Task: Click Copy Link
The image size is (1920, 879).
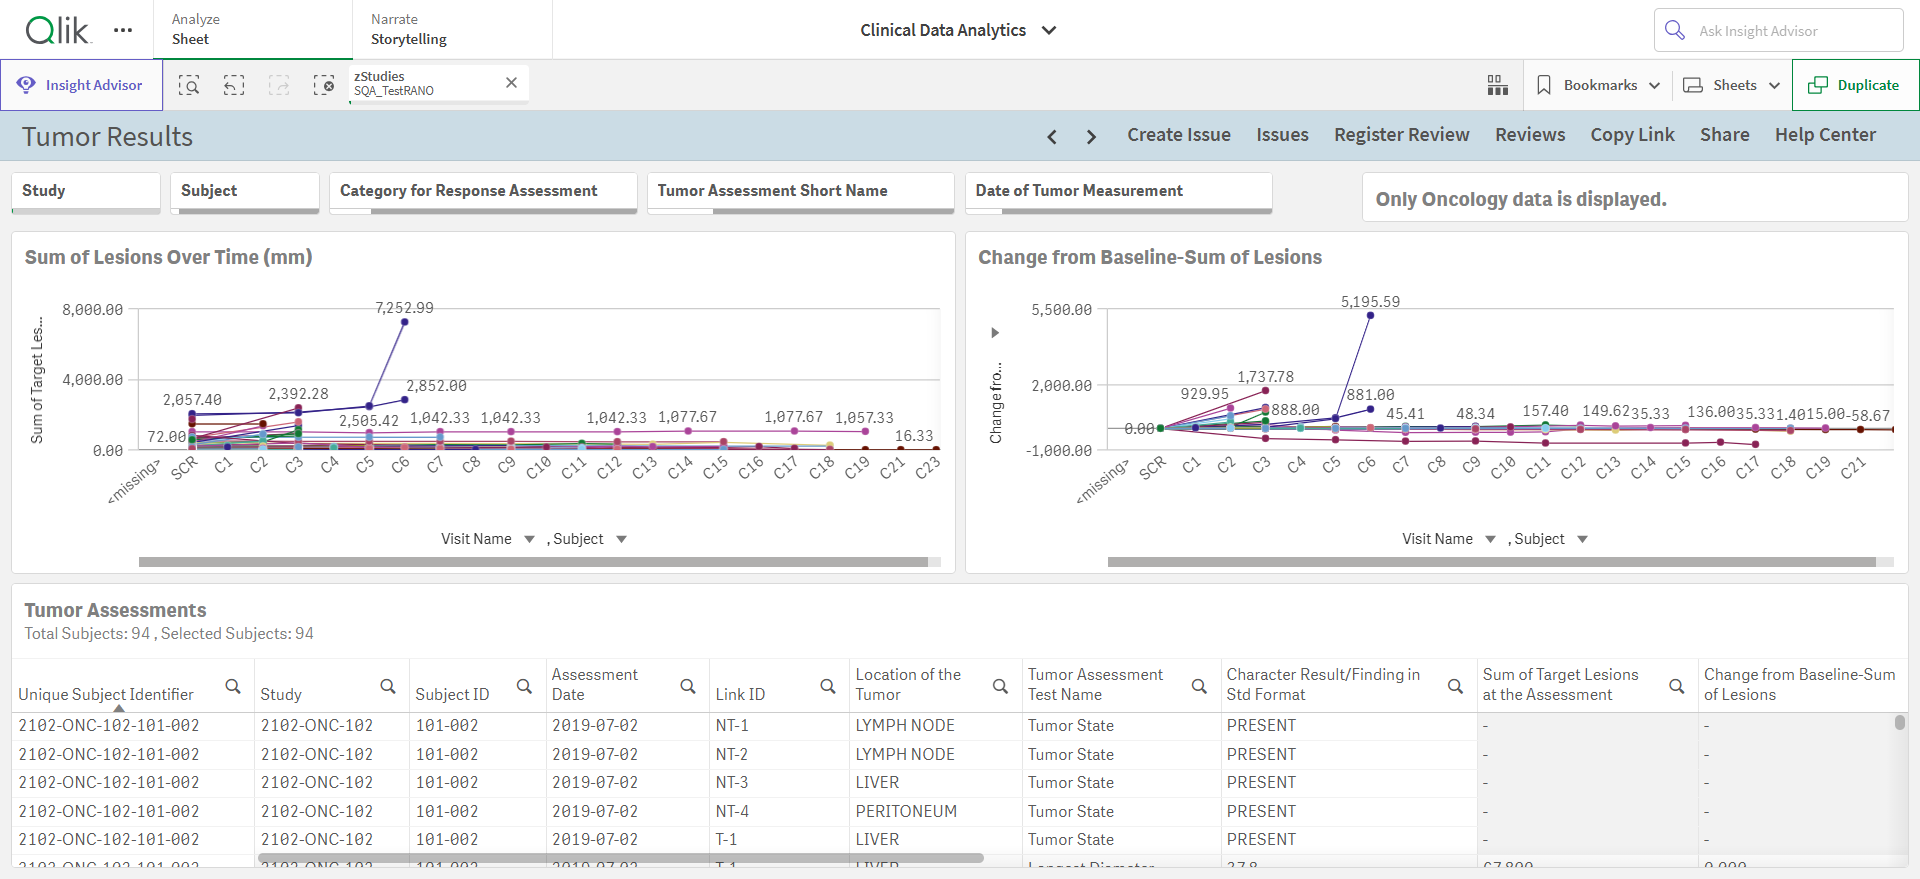Action: [1632, 135]
